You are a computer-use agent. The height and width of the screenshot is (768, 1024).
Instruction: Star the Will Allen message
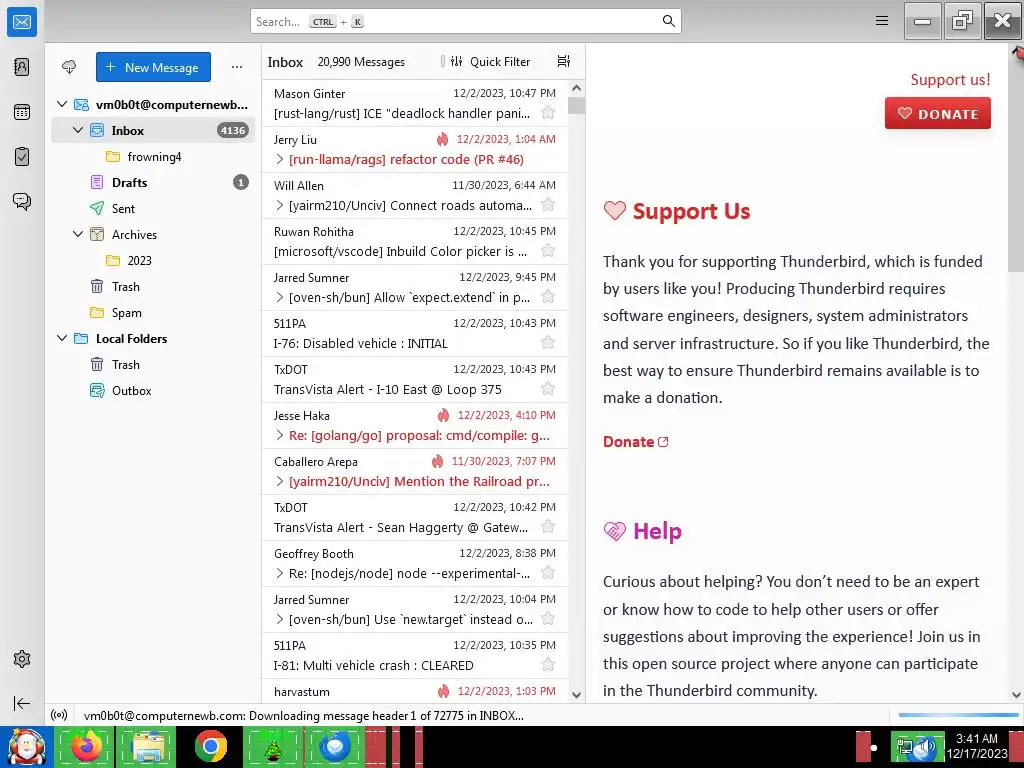[548, 205]
